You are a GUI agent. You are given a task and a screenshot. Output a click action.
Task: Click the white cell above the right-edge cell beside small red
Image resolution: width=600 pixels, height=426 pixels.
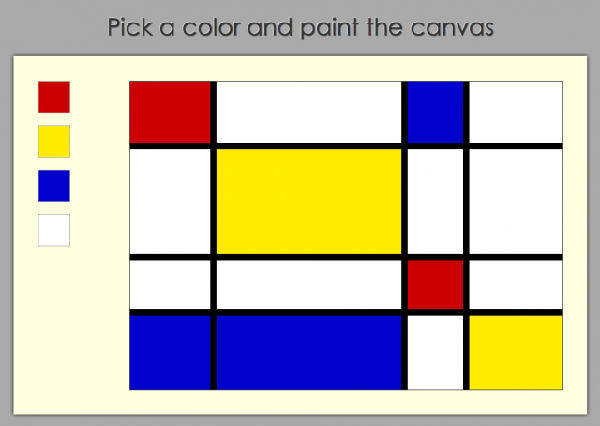(515, 201)
